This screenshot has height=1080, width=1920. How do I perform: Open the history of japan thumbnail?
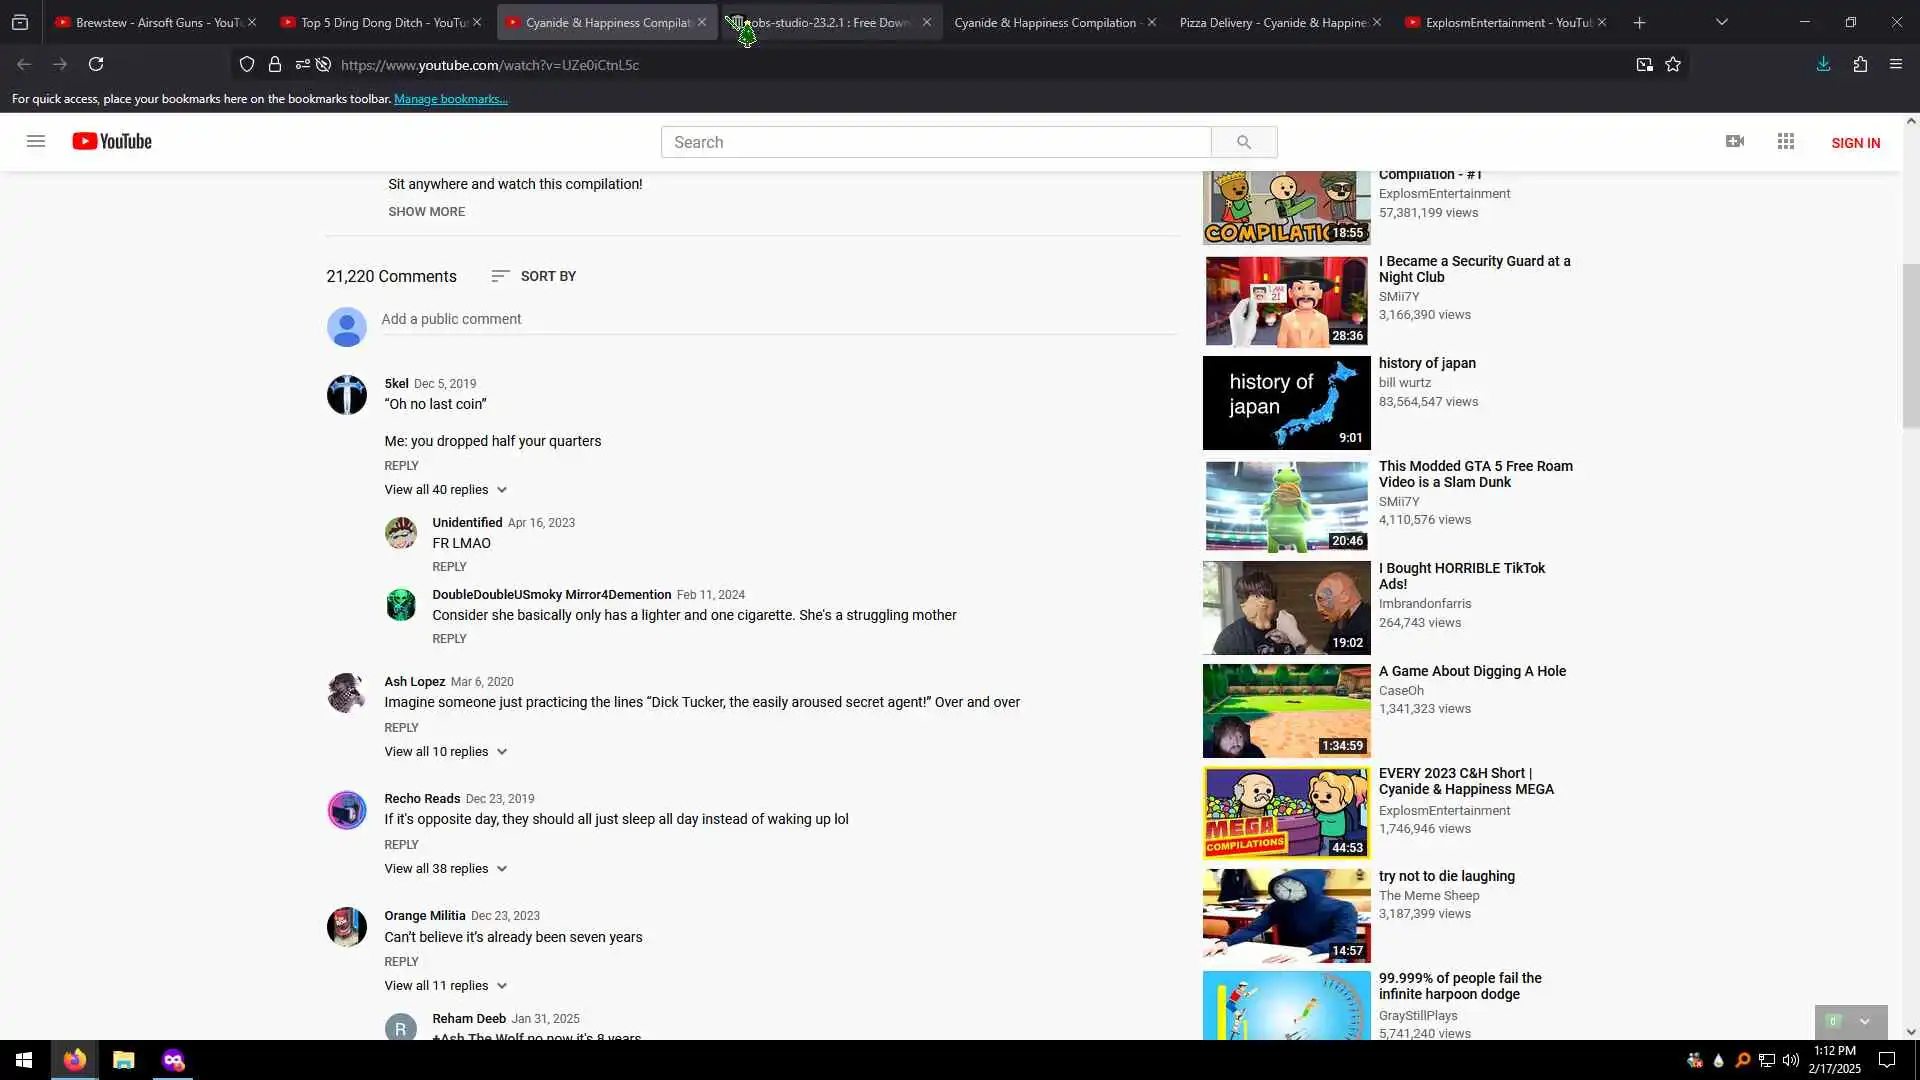tap(1286, 403)
